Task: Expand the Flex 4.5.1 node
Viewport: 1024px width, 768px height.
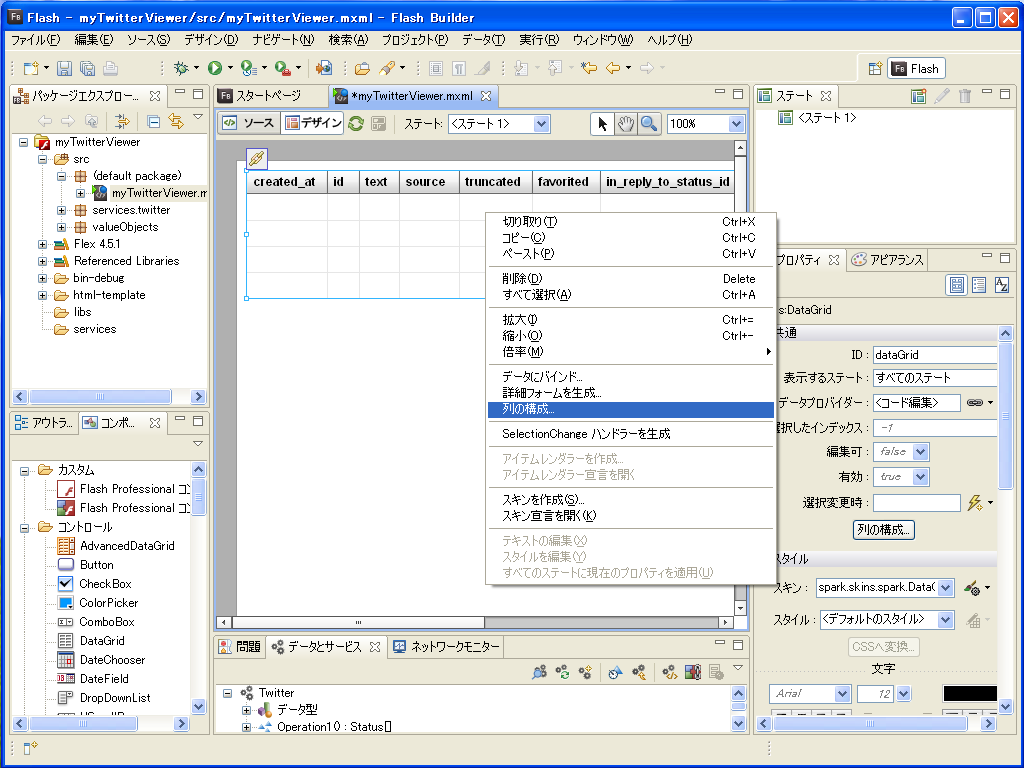Action: [x=42, y=244]
